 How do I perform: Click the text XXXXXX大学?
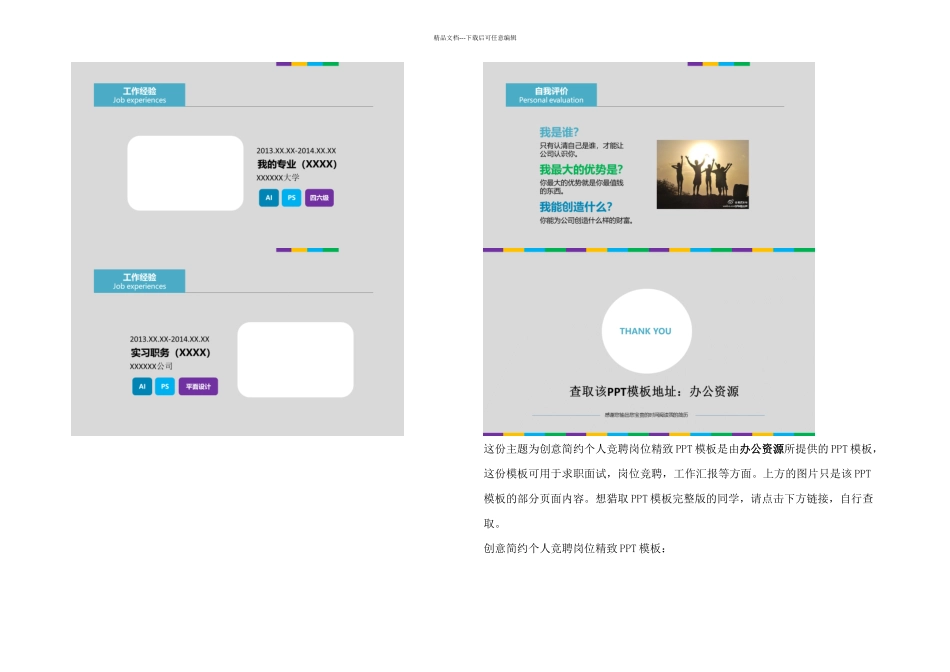(277, 178)
